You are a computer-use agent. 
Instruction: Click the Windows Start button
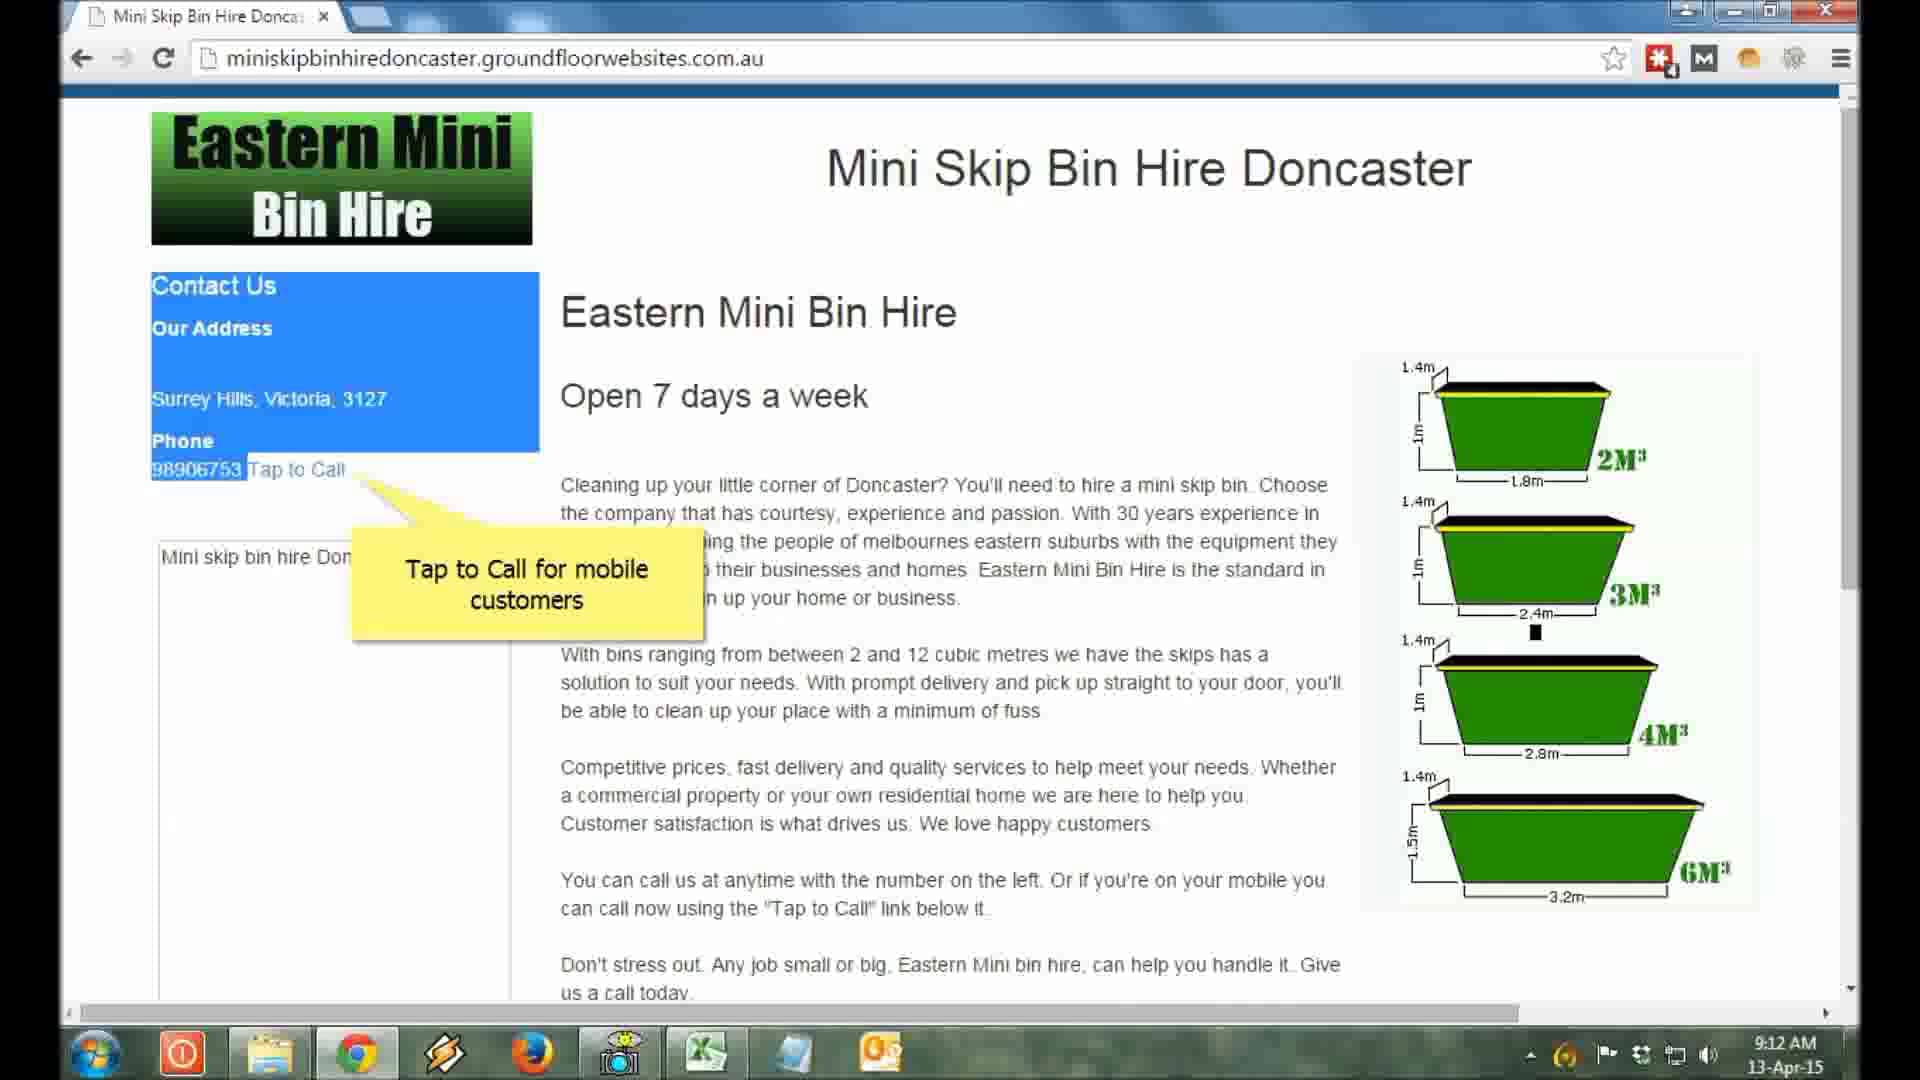pos(95,1052)
